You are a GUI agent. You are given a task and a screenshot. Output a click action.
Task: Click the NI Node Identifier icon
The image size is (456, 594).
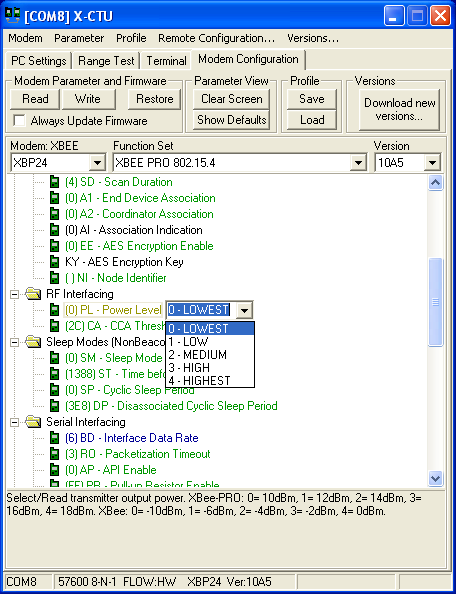(x=55, y=278)
